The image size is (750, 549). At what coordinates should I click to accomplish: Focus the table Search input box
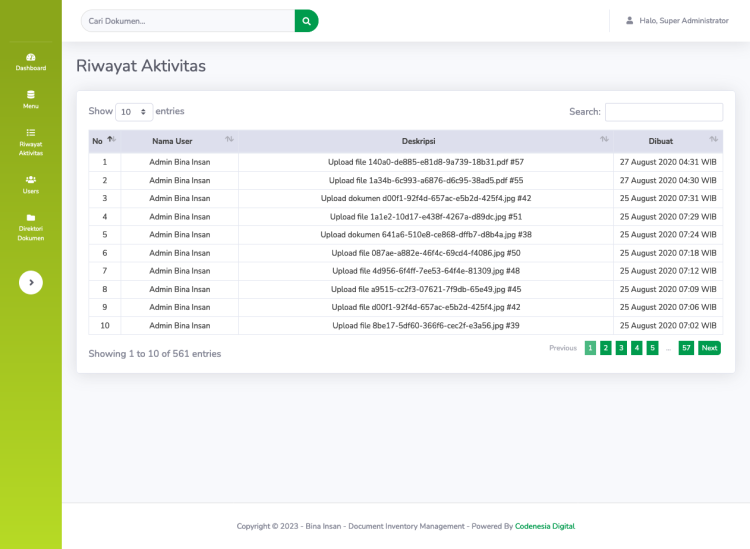[x=663, y=112]
